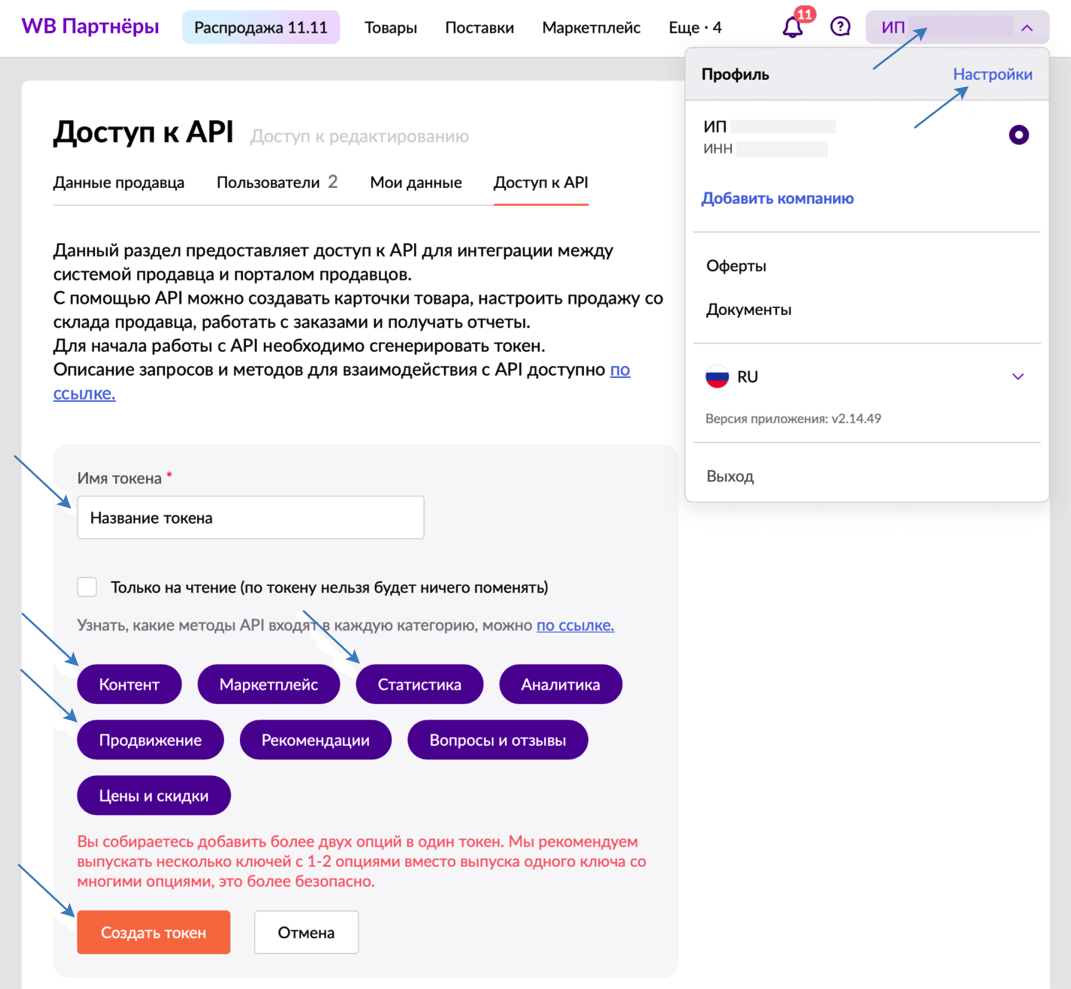Open the Настройки link in profile
The width and height of the screenshot is (1071, 989).
tap(992, 74)
